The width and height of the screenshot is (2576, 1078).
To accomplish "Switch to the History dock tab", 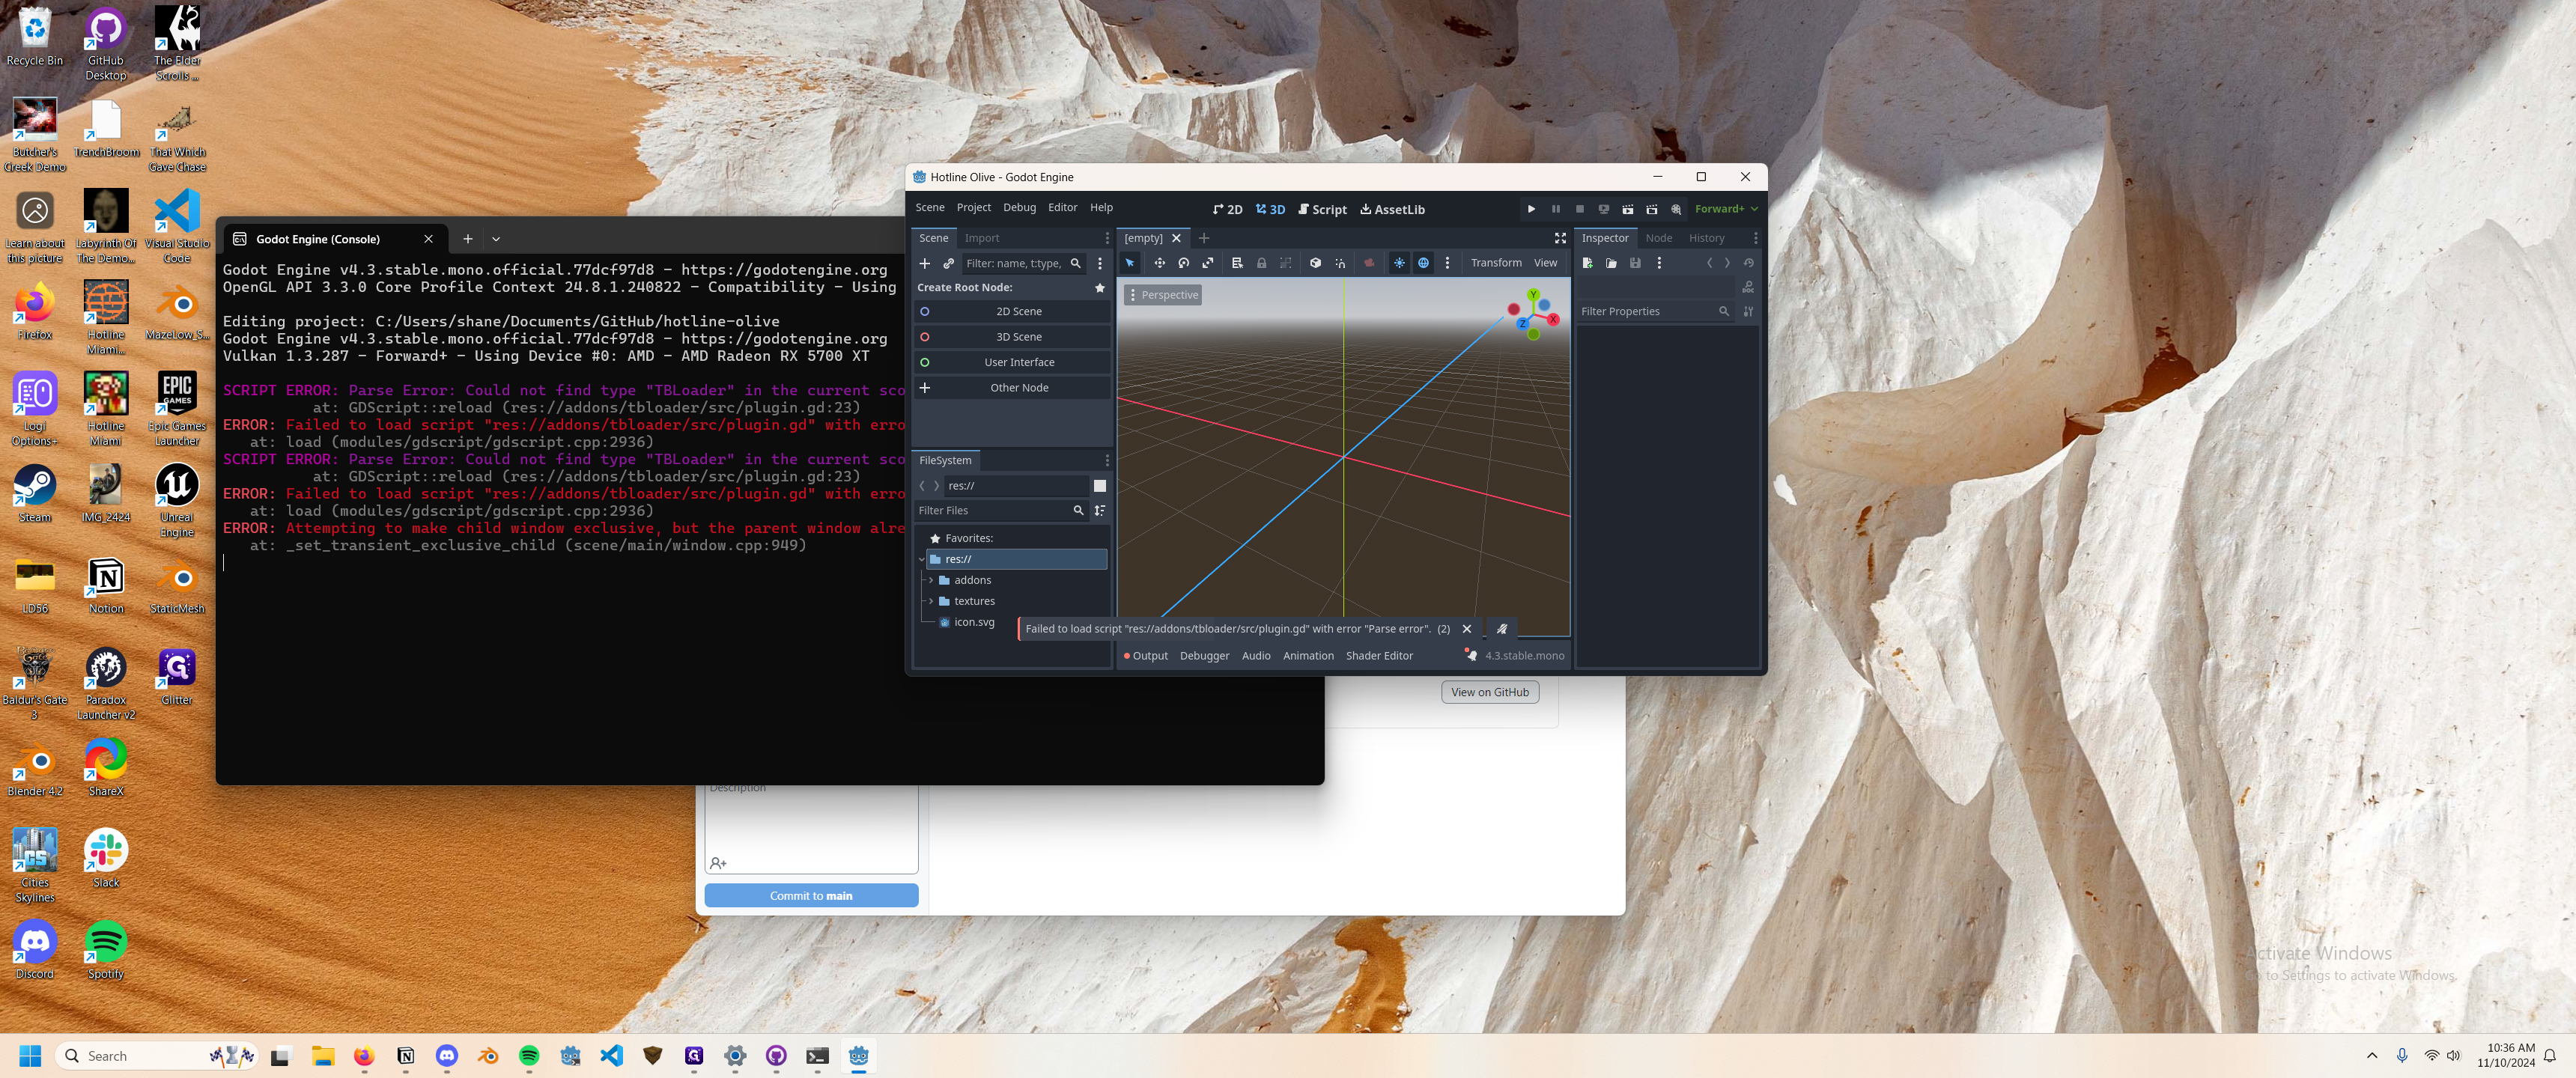I will pyautogui.click(x=1706, y=239).
